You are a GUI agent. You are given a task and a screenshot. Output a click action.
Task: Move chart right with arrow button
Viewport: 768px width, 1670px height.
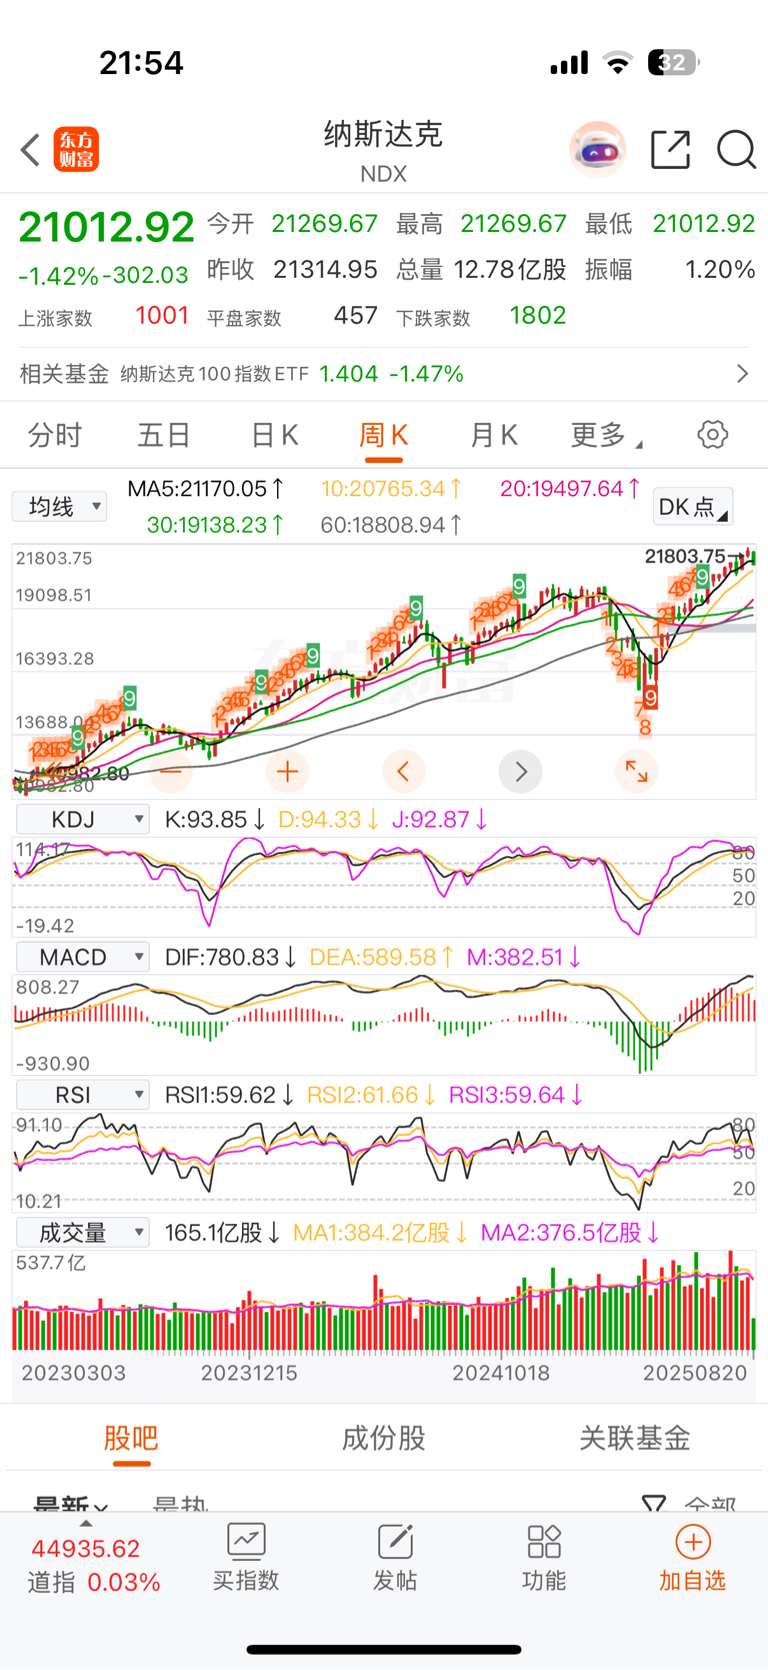click(x=520, y=771)
